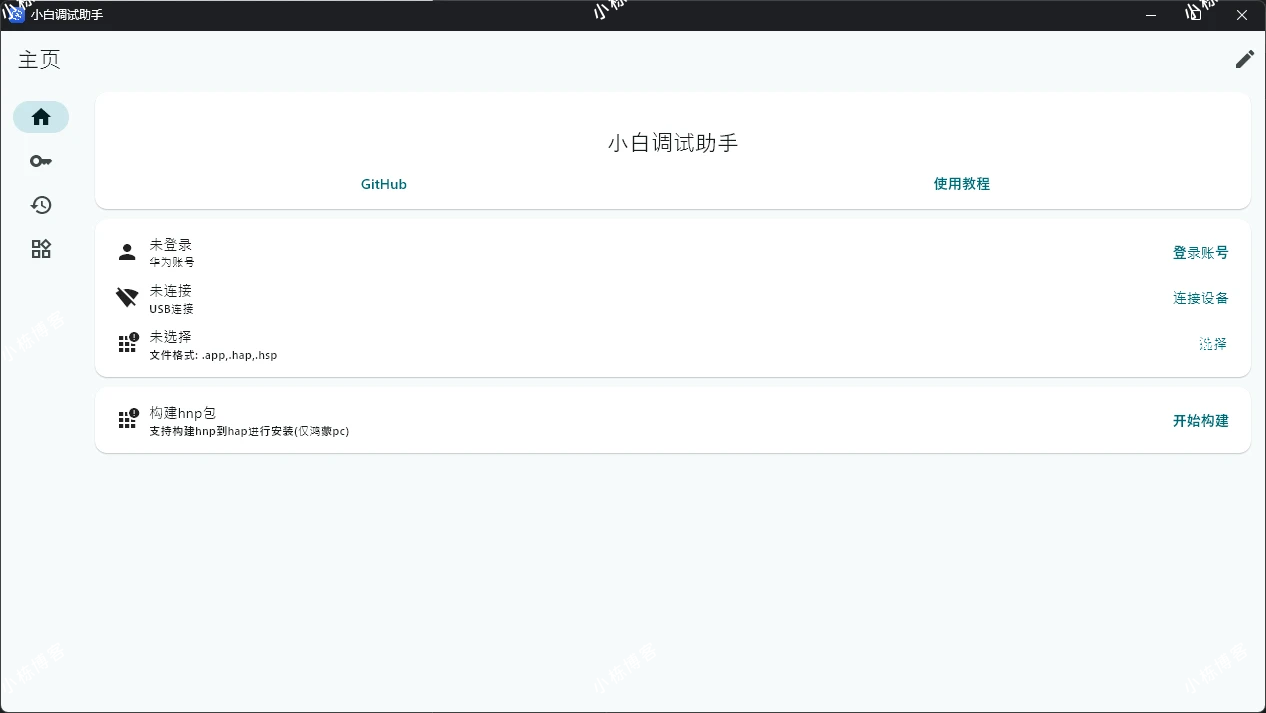Click the build icon beside 构建hnp包
Viewport: 1266px width, 713px height.
coord(127,420)
